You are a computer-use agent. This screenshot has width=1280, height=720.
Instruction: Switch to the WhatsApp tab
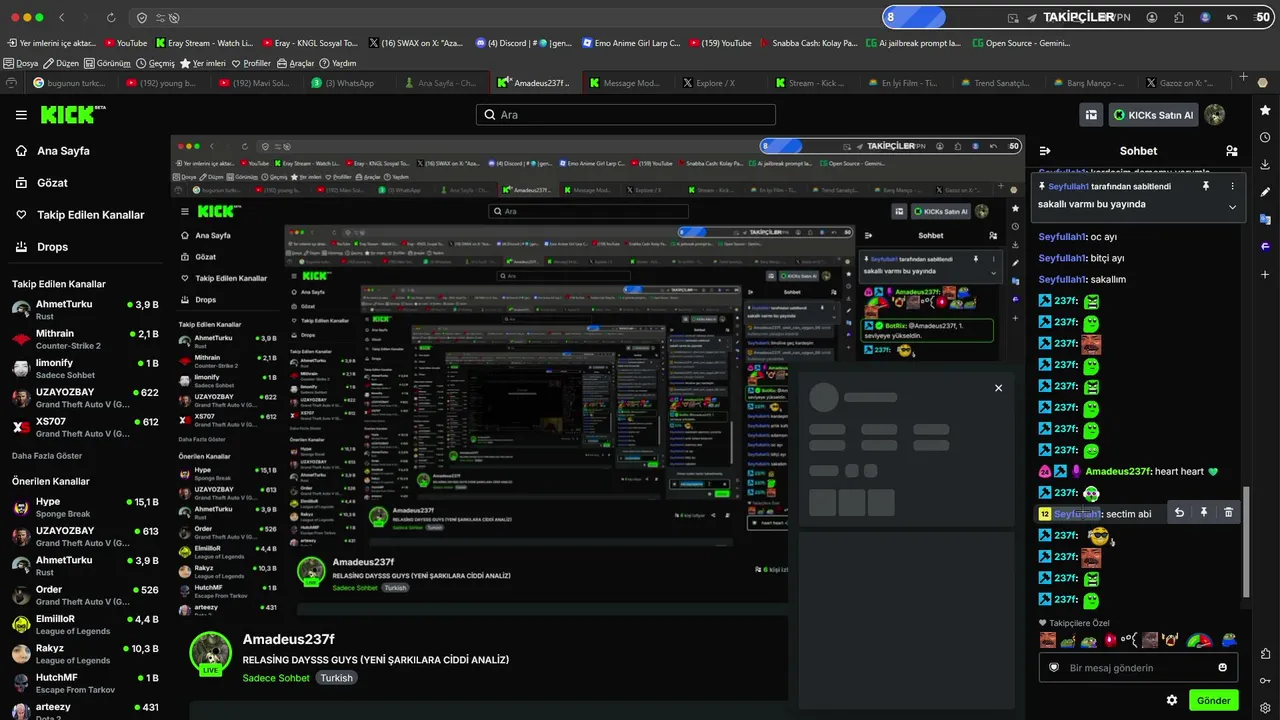click(349, 83)
